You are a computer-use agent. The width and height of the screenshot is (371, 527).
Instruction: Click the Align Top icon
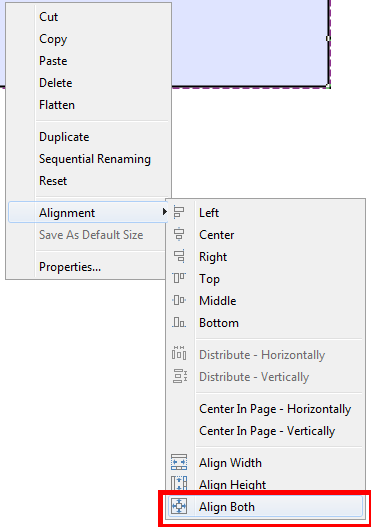click(x=179, y=278)
